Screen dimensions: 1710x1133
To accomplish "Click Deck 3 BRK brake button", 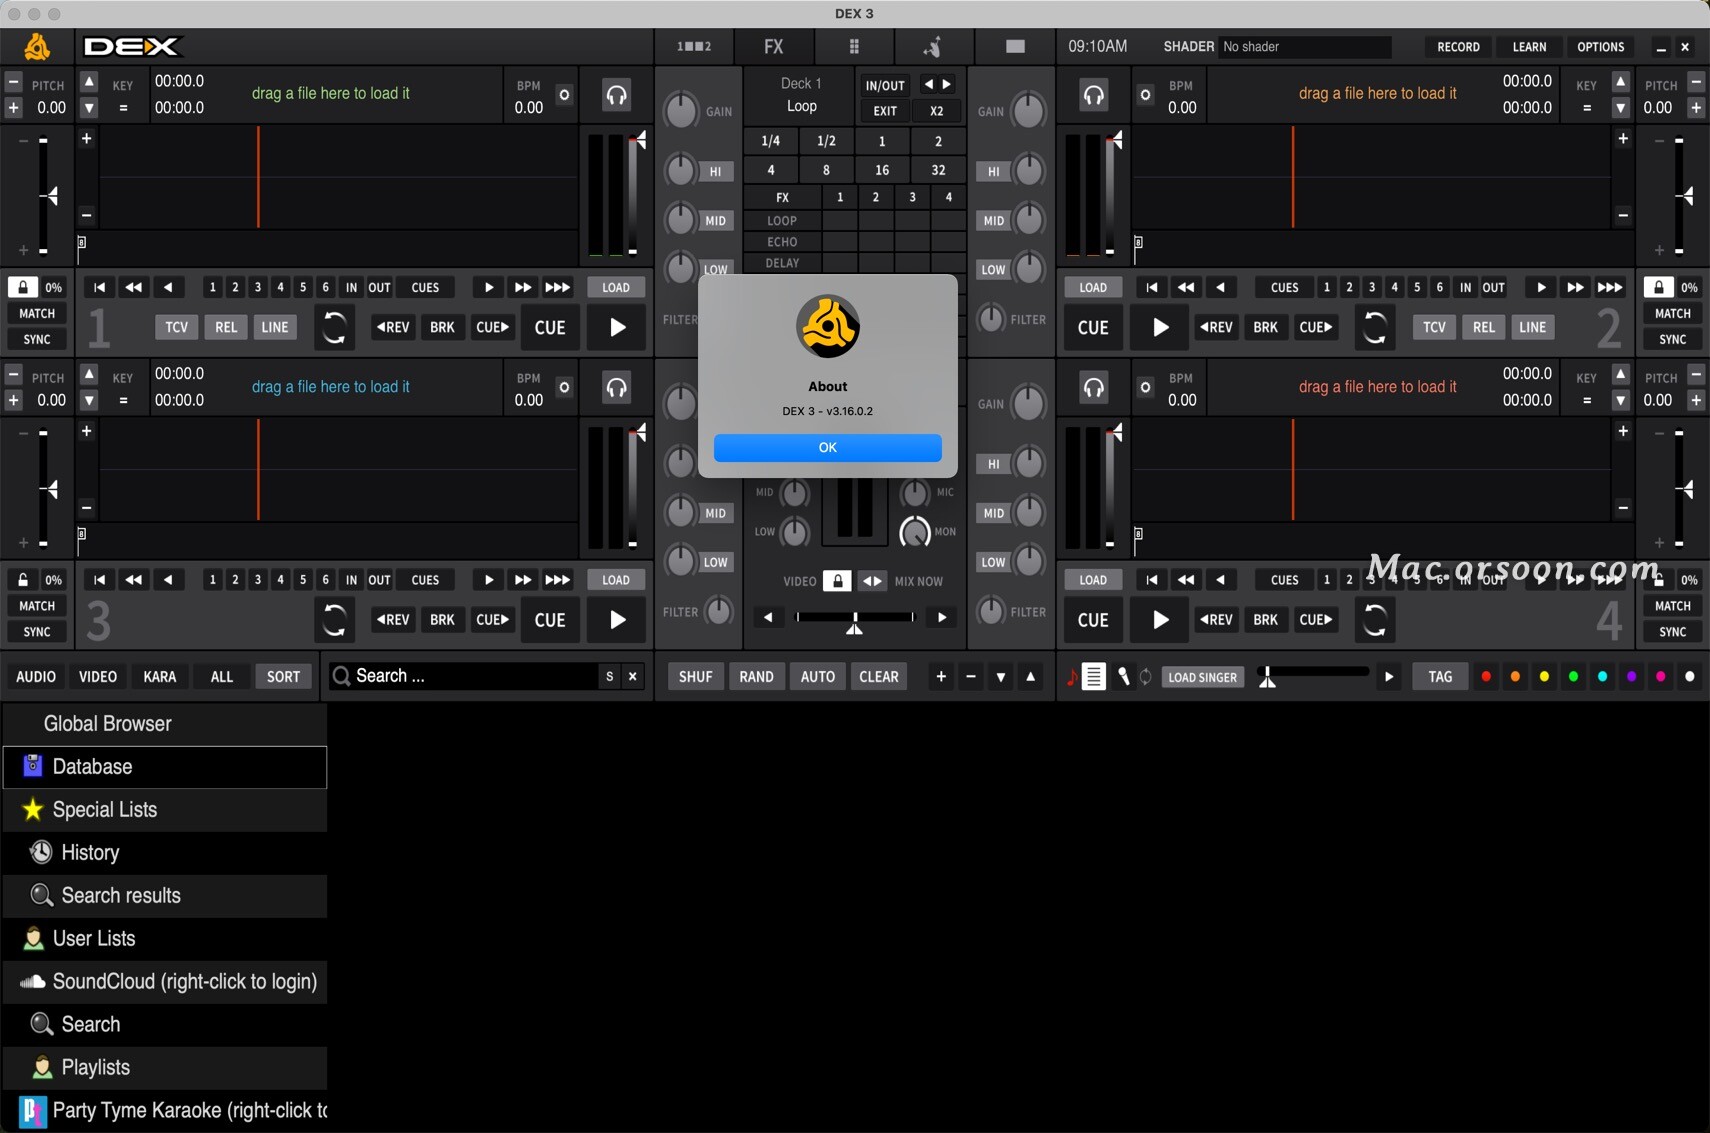I will pos(442,620).
